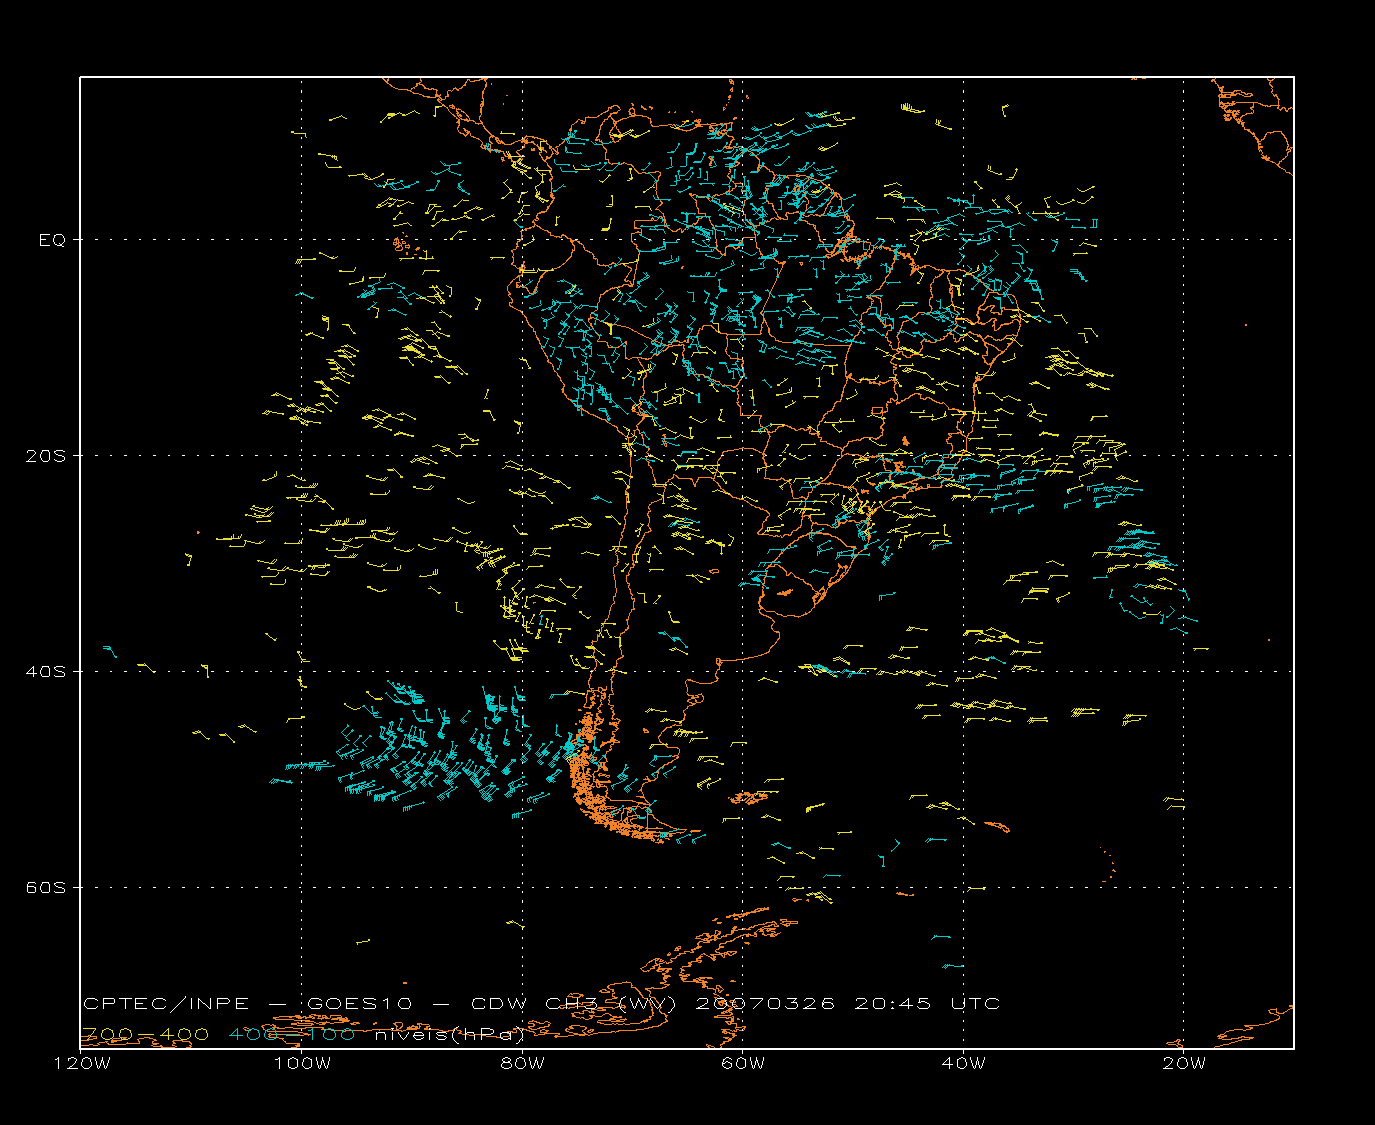1375x1125 pixels.
Task: Click the "niveis(hPa)" legend text
Action: (449, 1035)
